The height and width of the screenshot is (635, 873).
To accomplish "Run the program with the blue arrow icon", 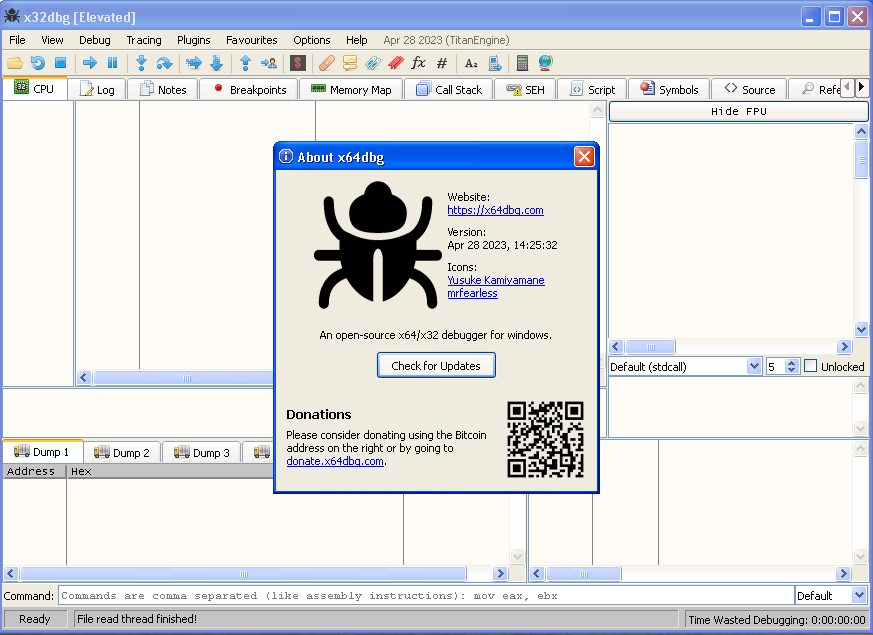I will coord(89,62).
